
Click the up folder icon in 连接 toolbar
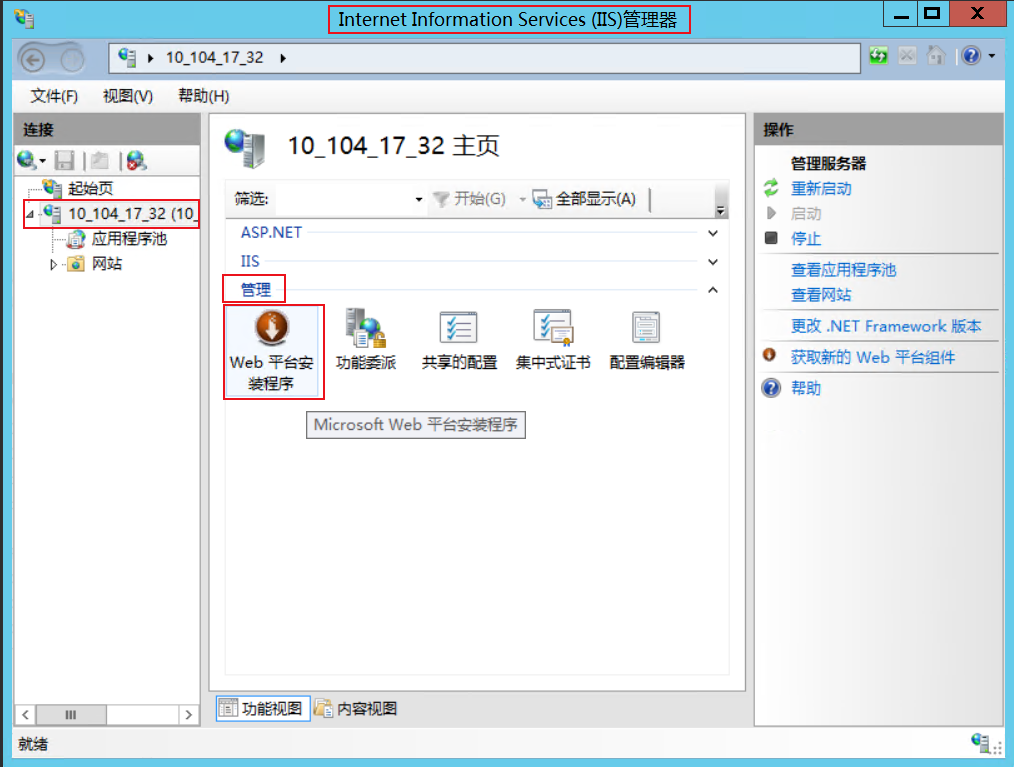point(100,160)
